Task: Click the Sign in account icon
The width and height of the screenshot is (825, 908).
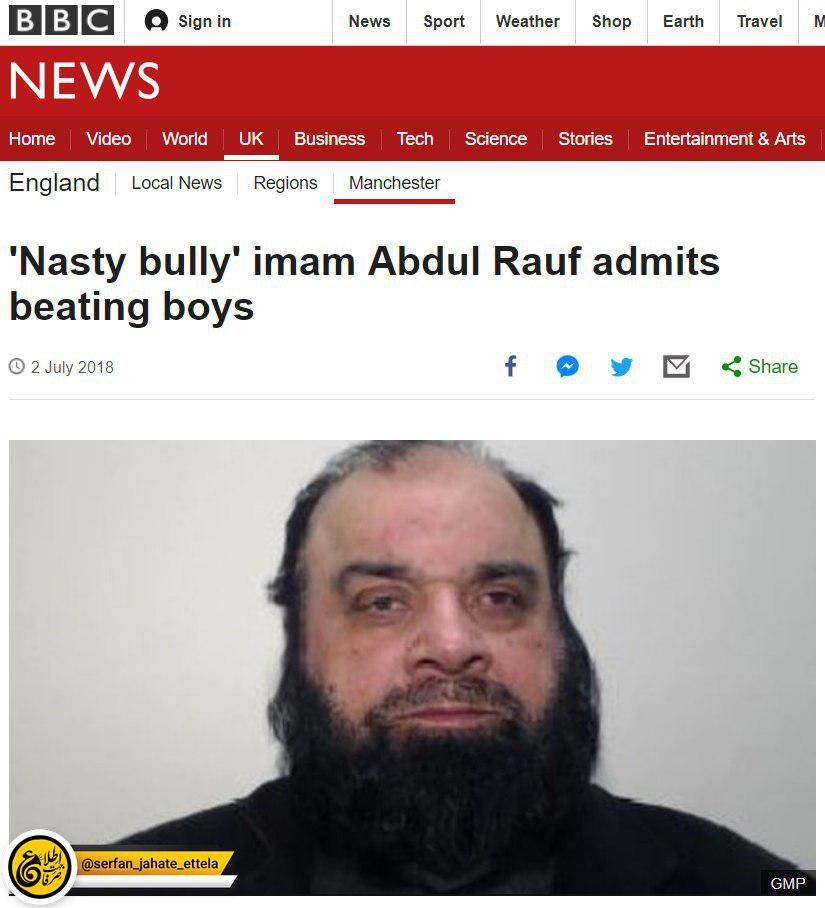Action: pyautogui.click(x=156, y=21)
